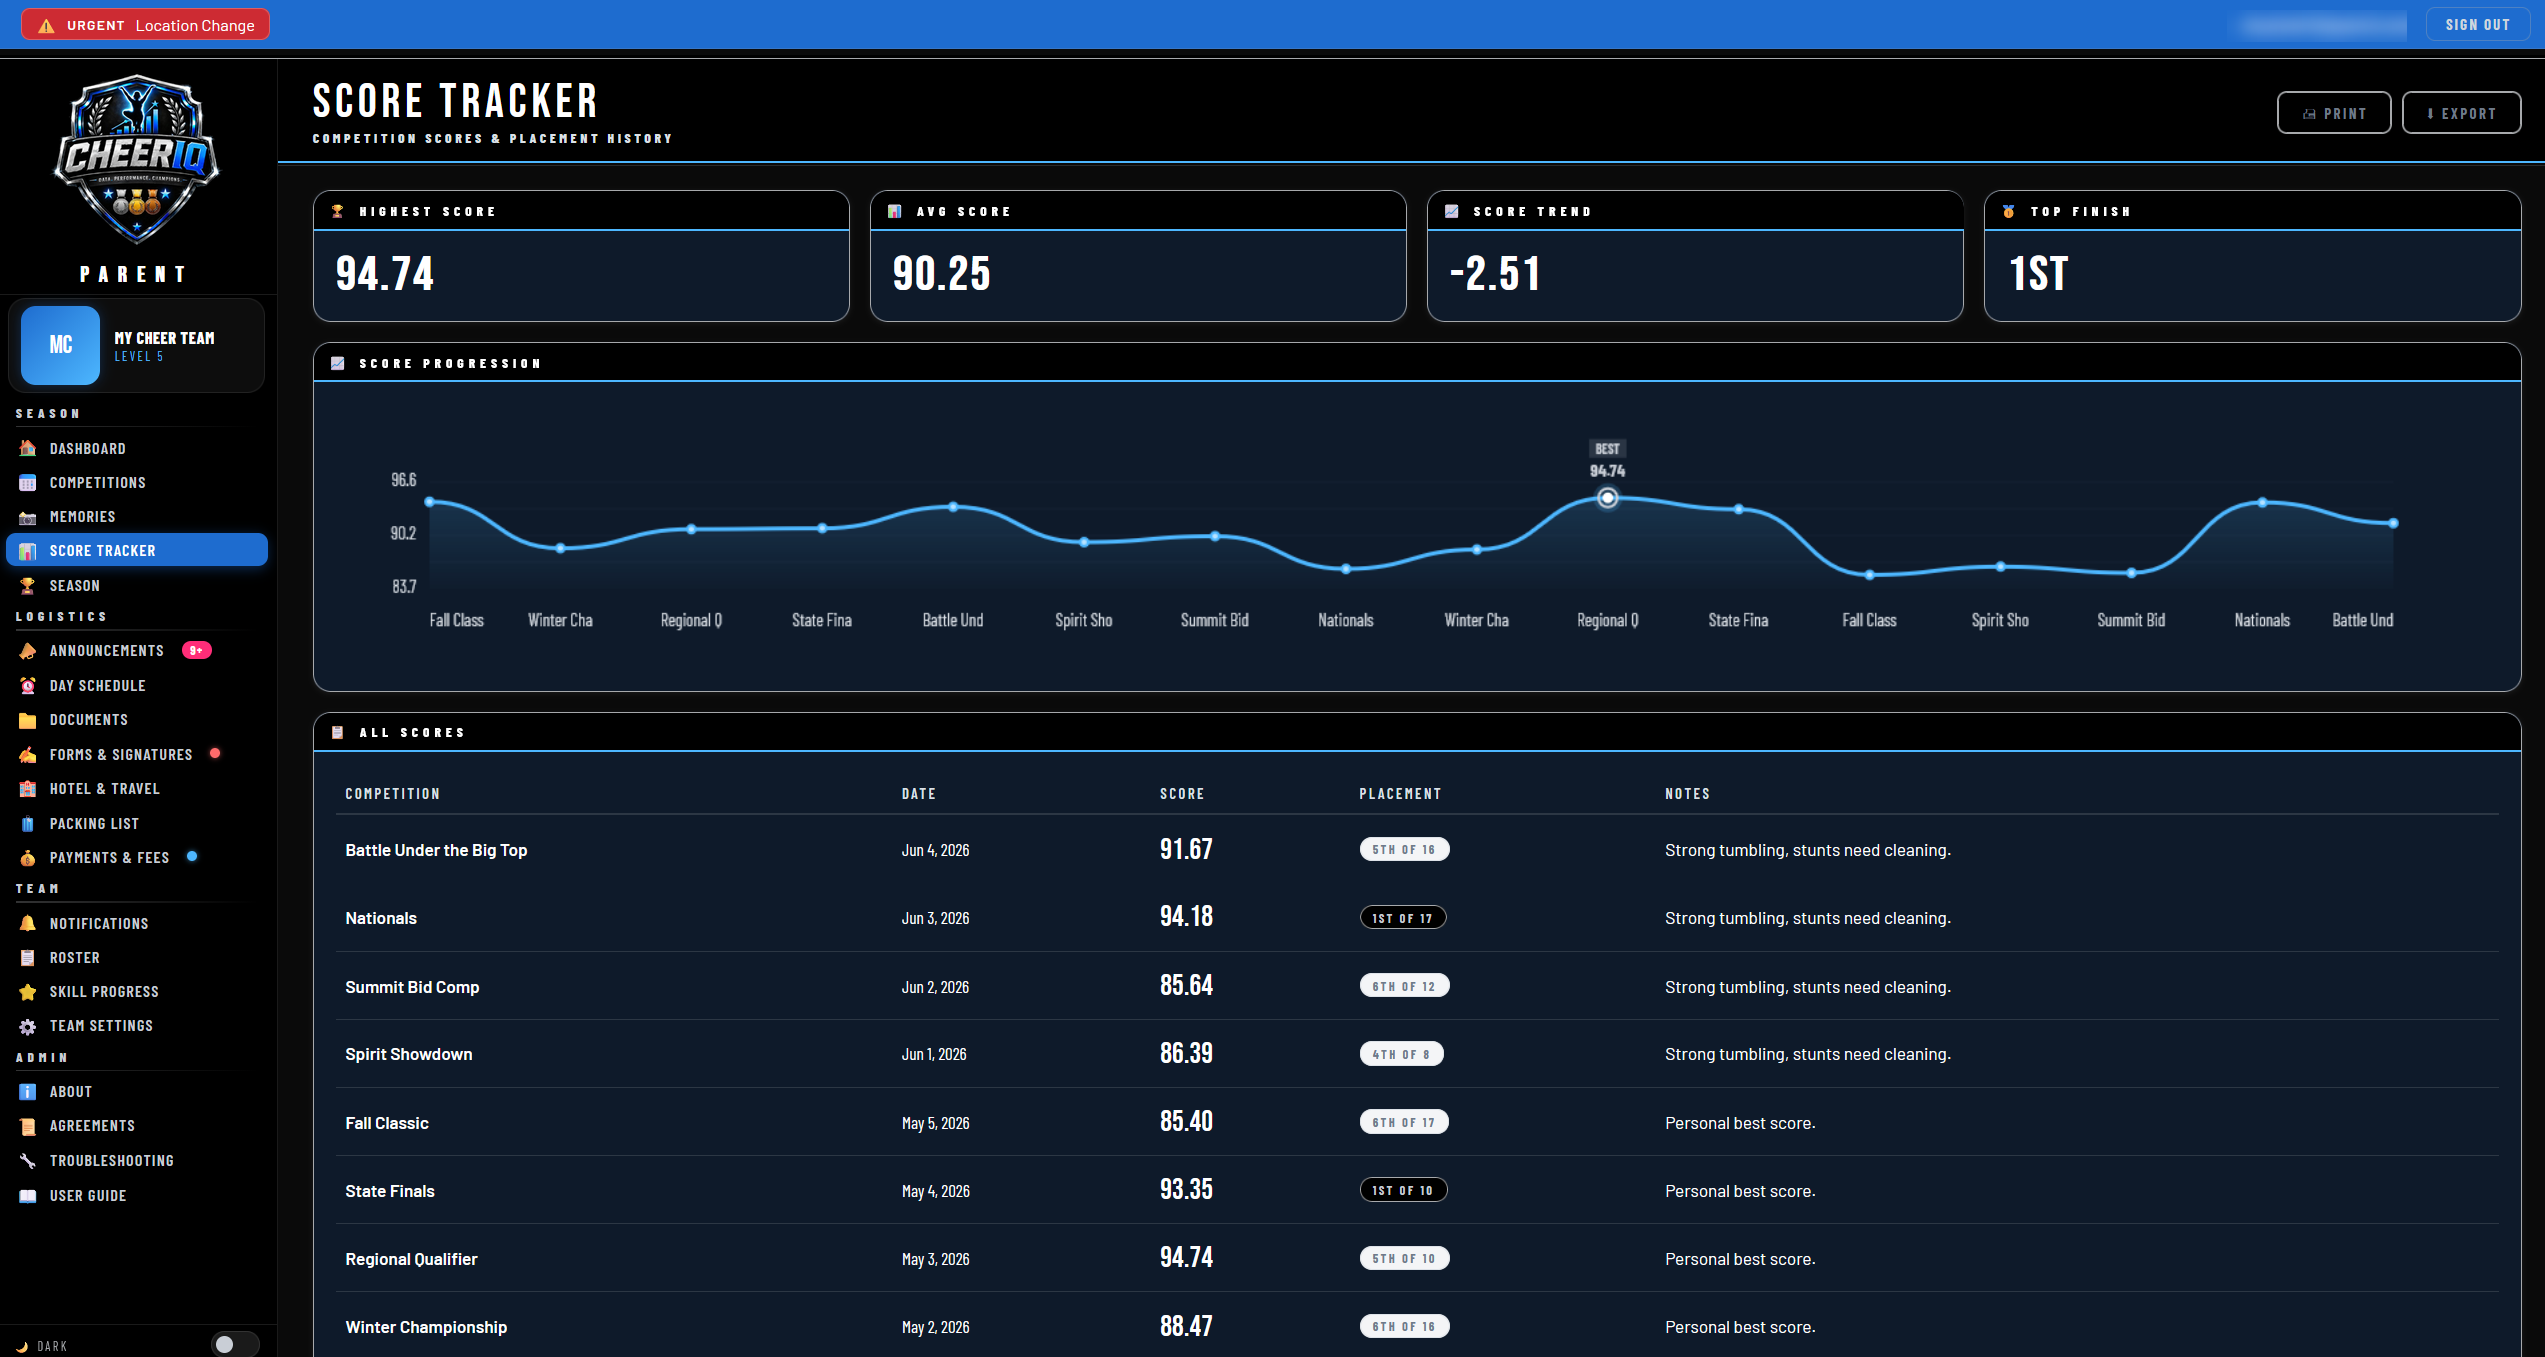This screenshot has width=2545, height=1357.
Task: Click the Documents folder icon
Action: tap(28, 720)
